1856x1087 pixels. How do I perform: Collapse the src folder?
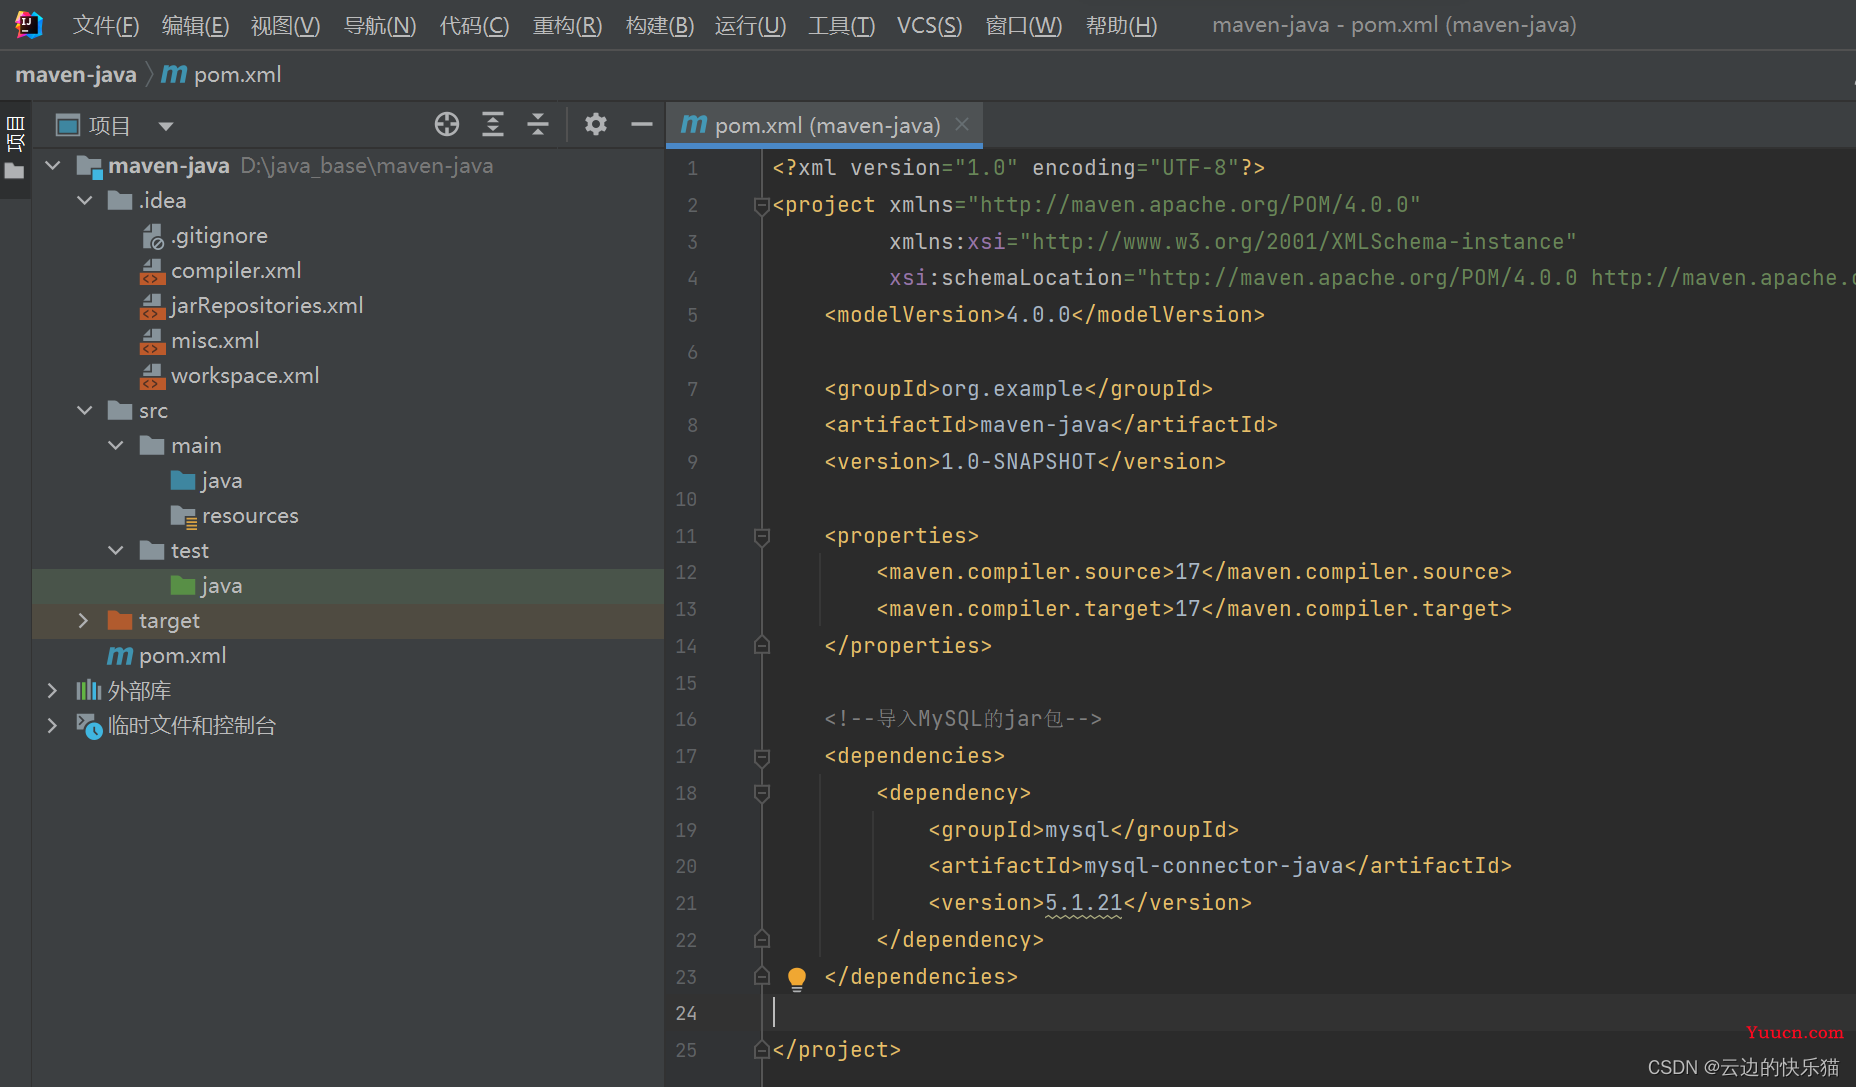point(85,411)
